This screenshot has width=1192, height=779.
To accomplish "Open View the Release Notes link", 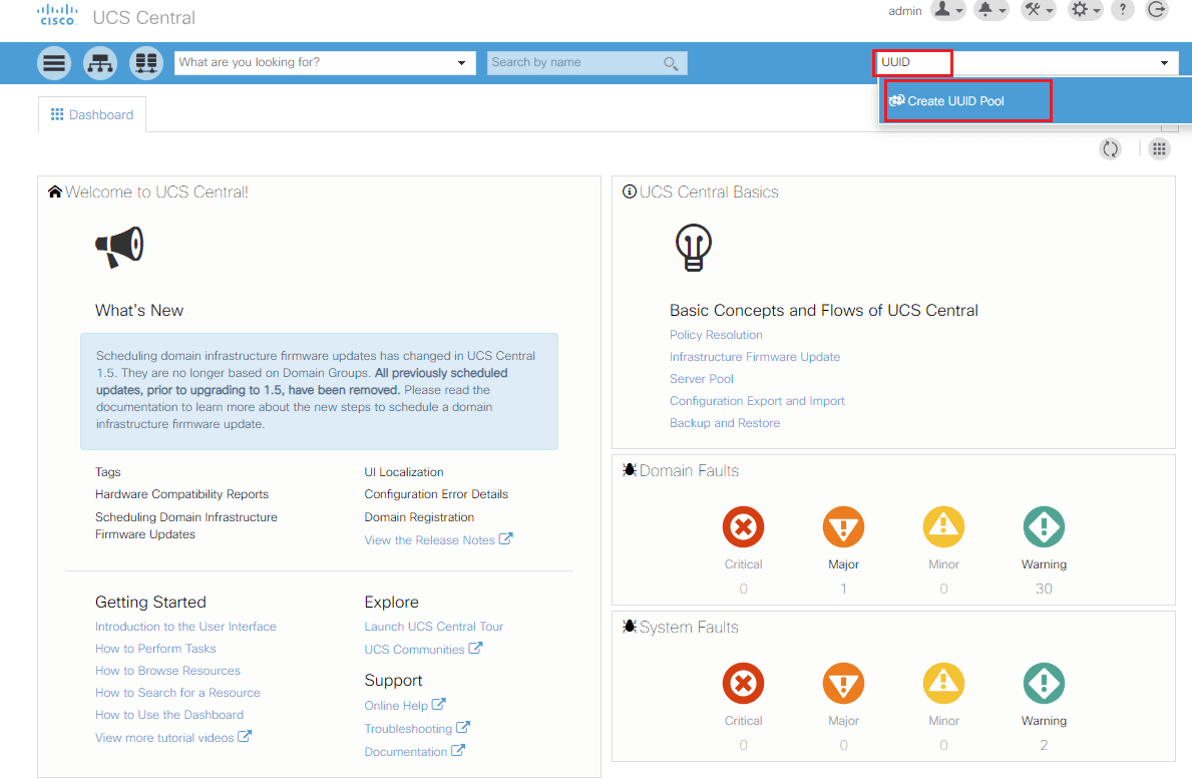I will pyautogui.click(x=438, y=540).
